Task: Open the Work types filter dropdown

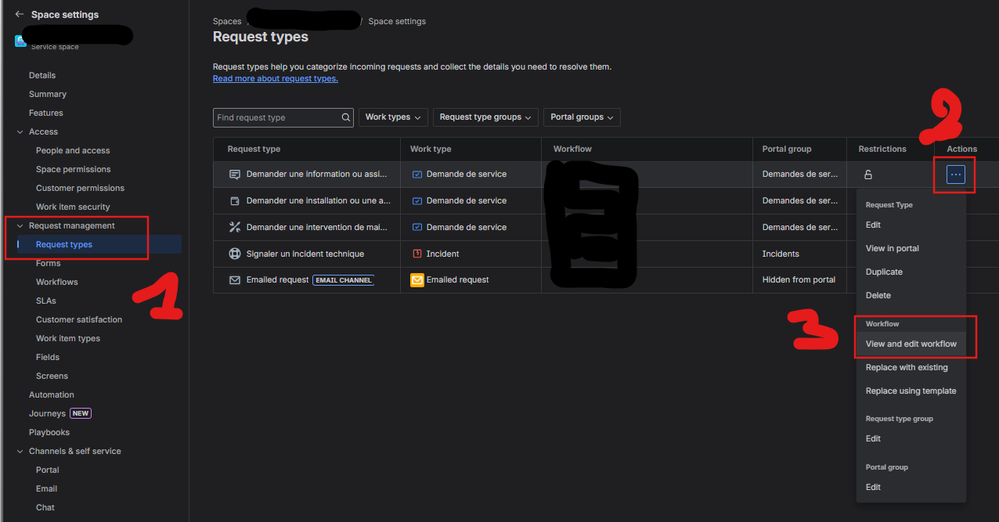Action: click(x=393, y=117)
